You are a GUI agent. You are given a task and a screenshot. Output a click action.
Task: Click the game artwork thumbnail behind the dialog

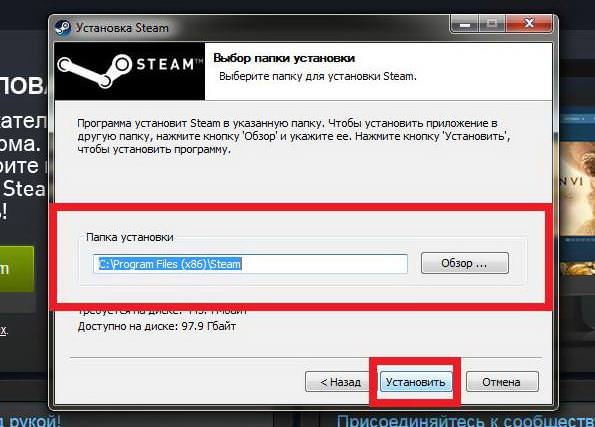pos(577,190)
